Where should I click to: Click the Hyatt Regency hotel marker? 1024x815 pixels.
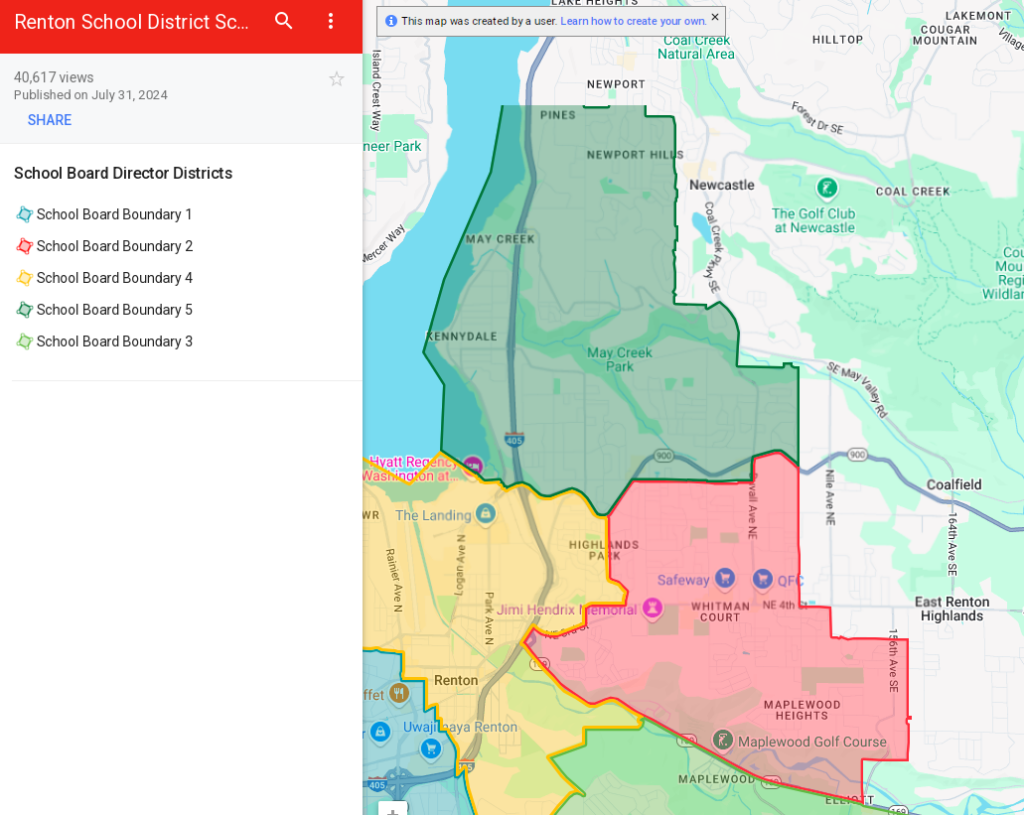point(473,466)
